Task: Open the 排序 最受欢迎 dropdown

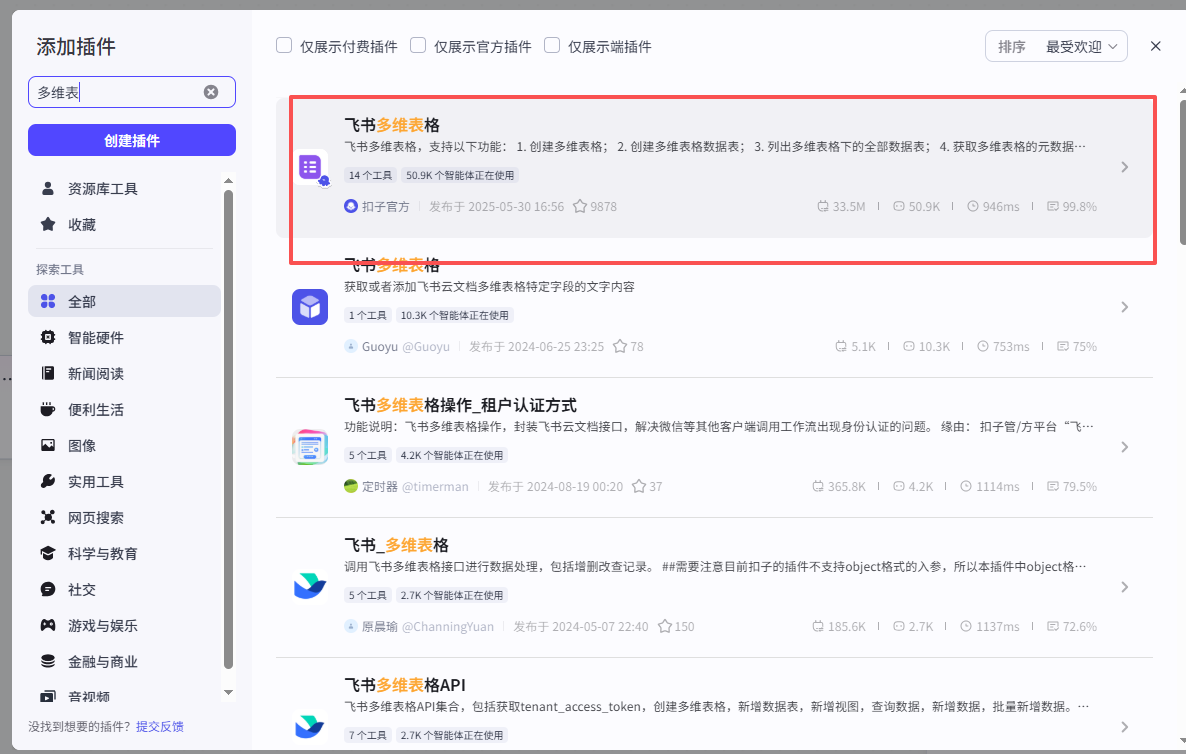Action: pyautogui.click(x=1056, y=46)
